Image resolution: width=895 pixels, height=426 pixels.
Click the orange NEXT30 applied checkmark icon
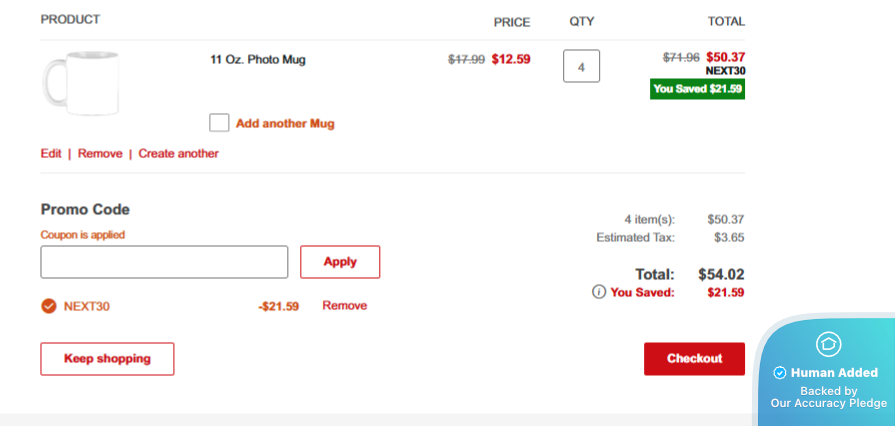tap(48, 306)
